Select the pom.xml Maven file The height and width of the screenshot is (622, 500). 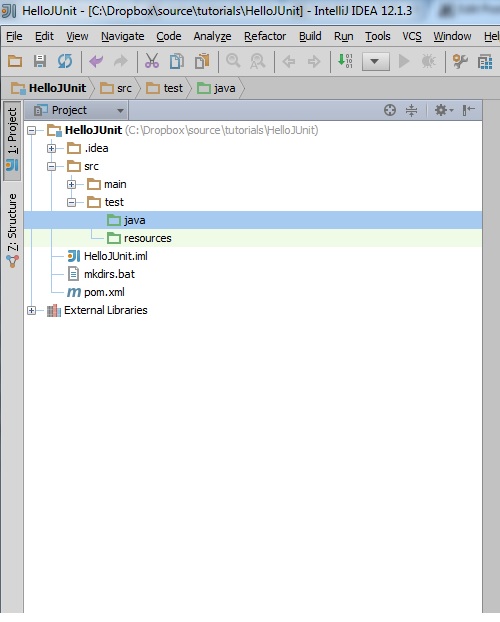pos(96,292)
